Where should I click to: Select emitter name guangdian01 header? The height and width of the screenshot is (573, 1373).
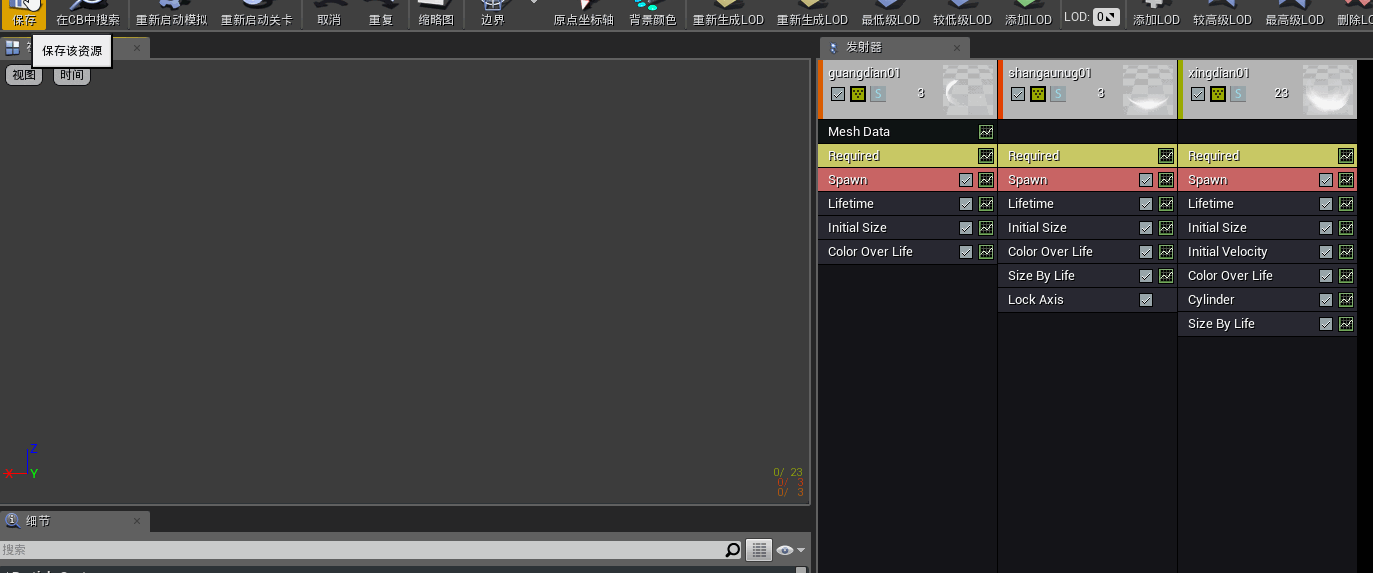(865, 73)
